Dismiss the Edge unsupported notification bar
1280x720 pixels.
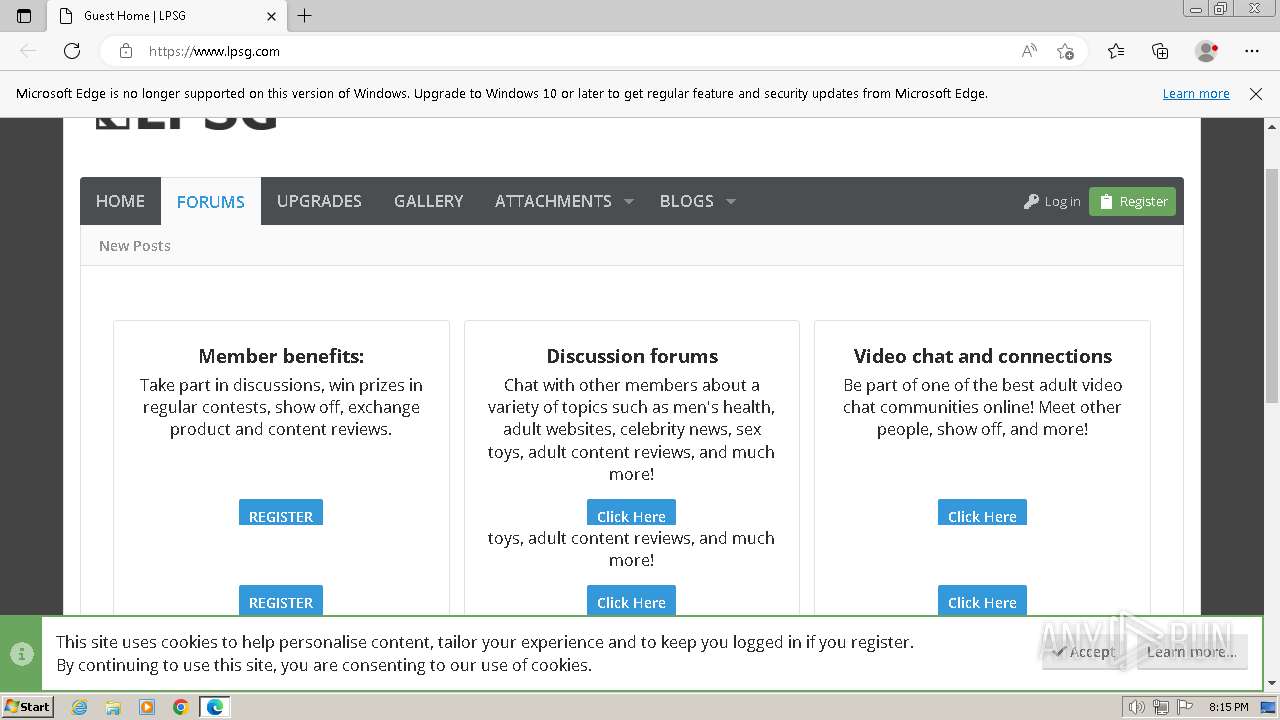point(1256,93)
